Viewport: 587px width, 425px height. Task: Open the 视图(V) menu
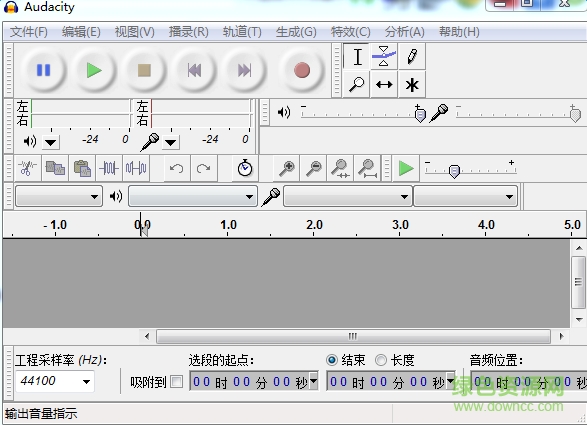coord(134,32)
